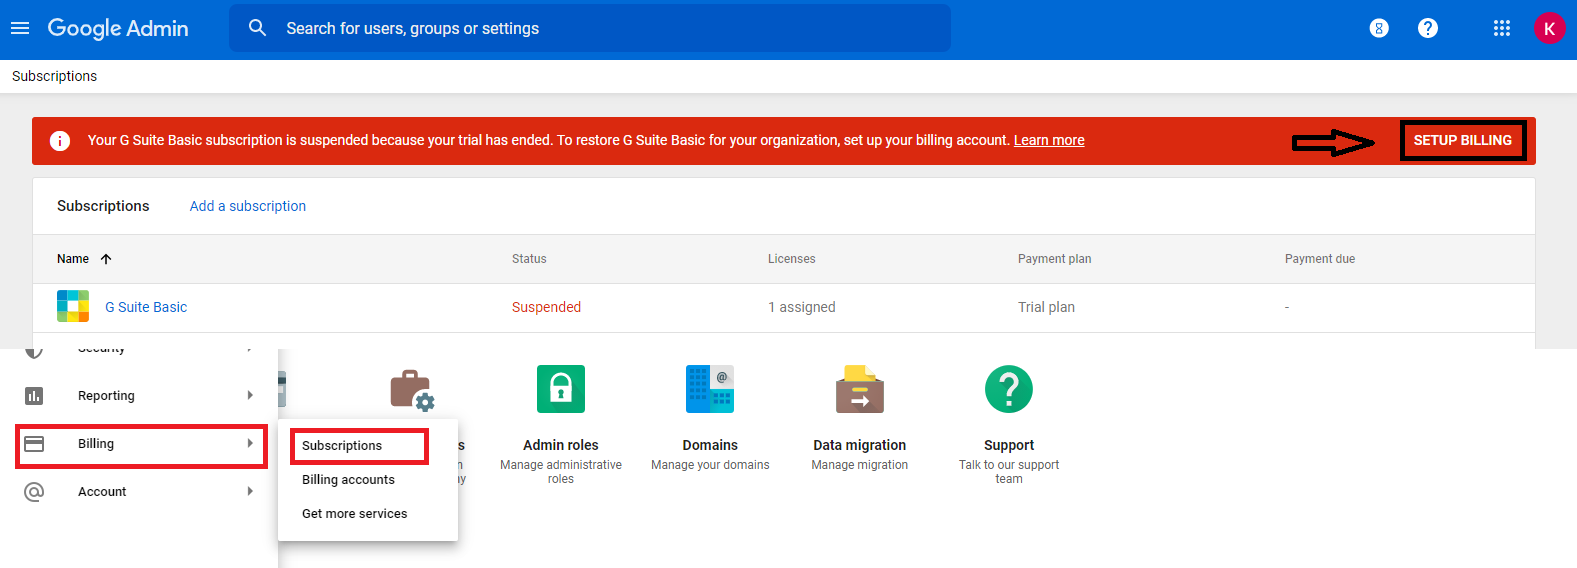The height and width of the screenshot is (568, 1577).
Task: Click the ascending sort arrow next to Name
Action: click(106, 259)
